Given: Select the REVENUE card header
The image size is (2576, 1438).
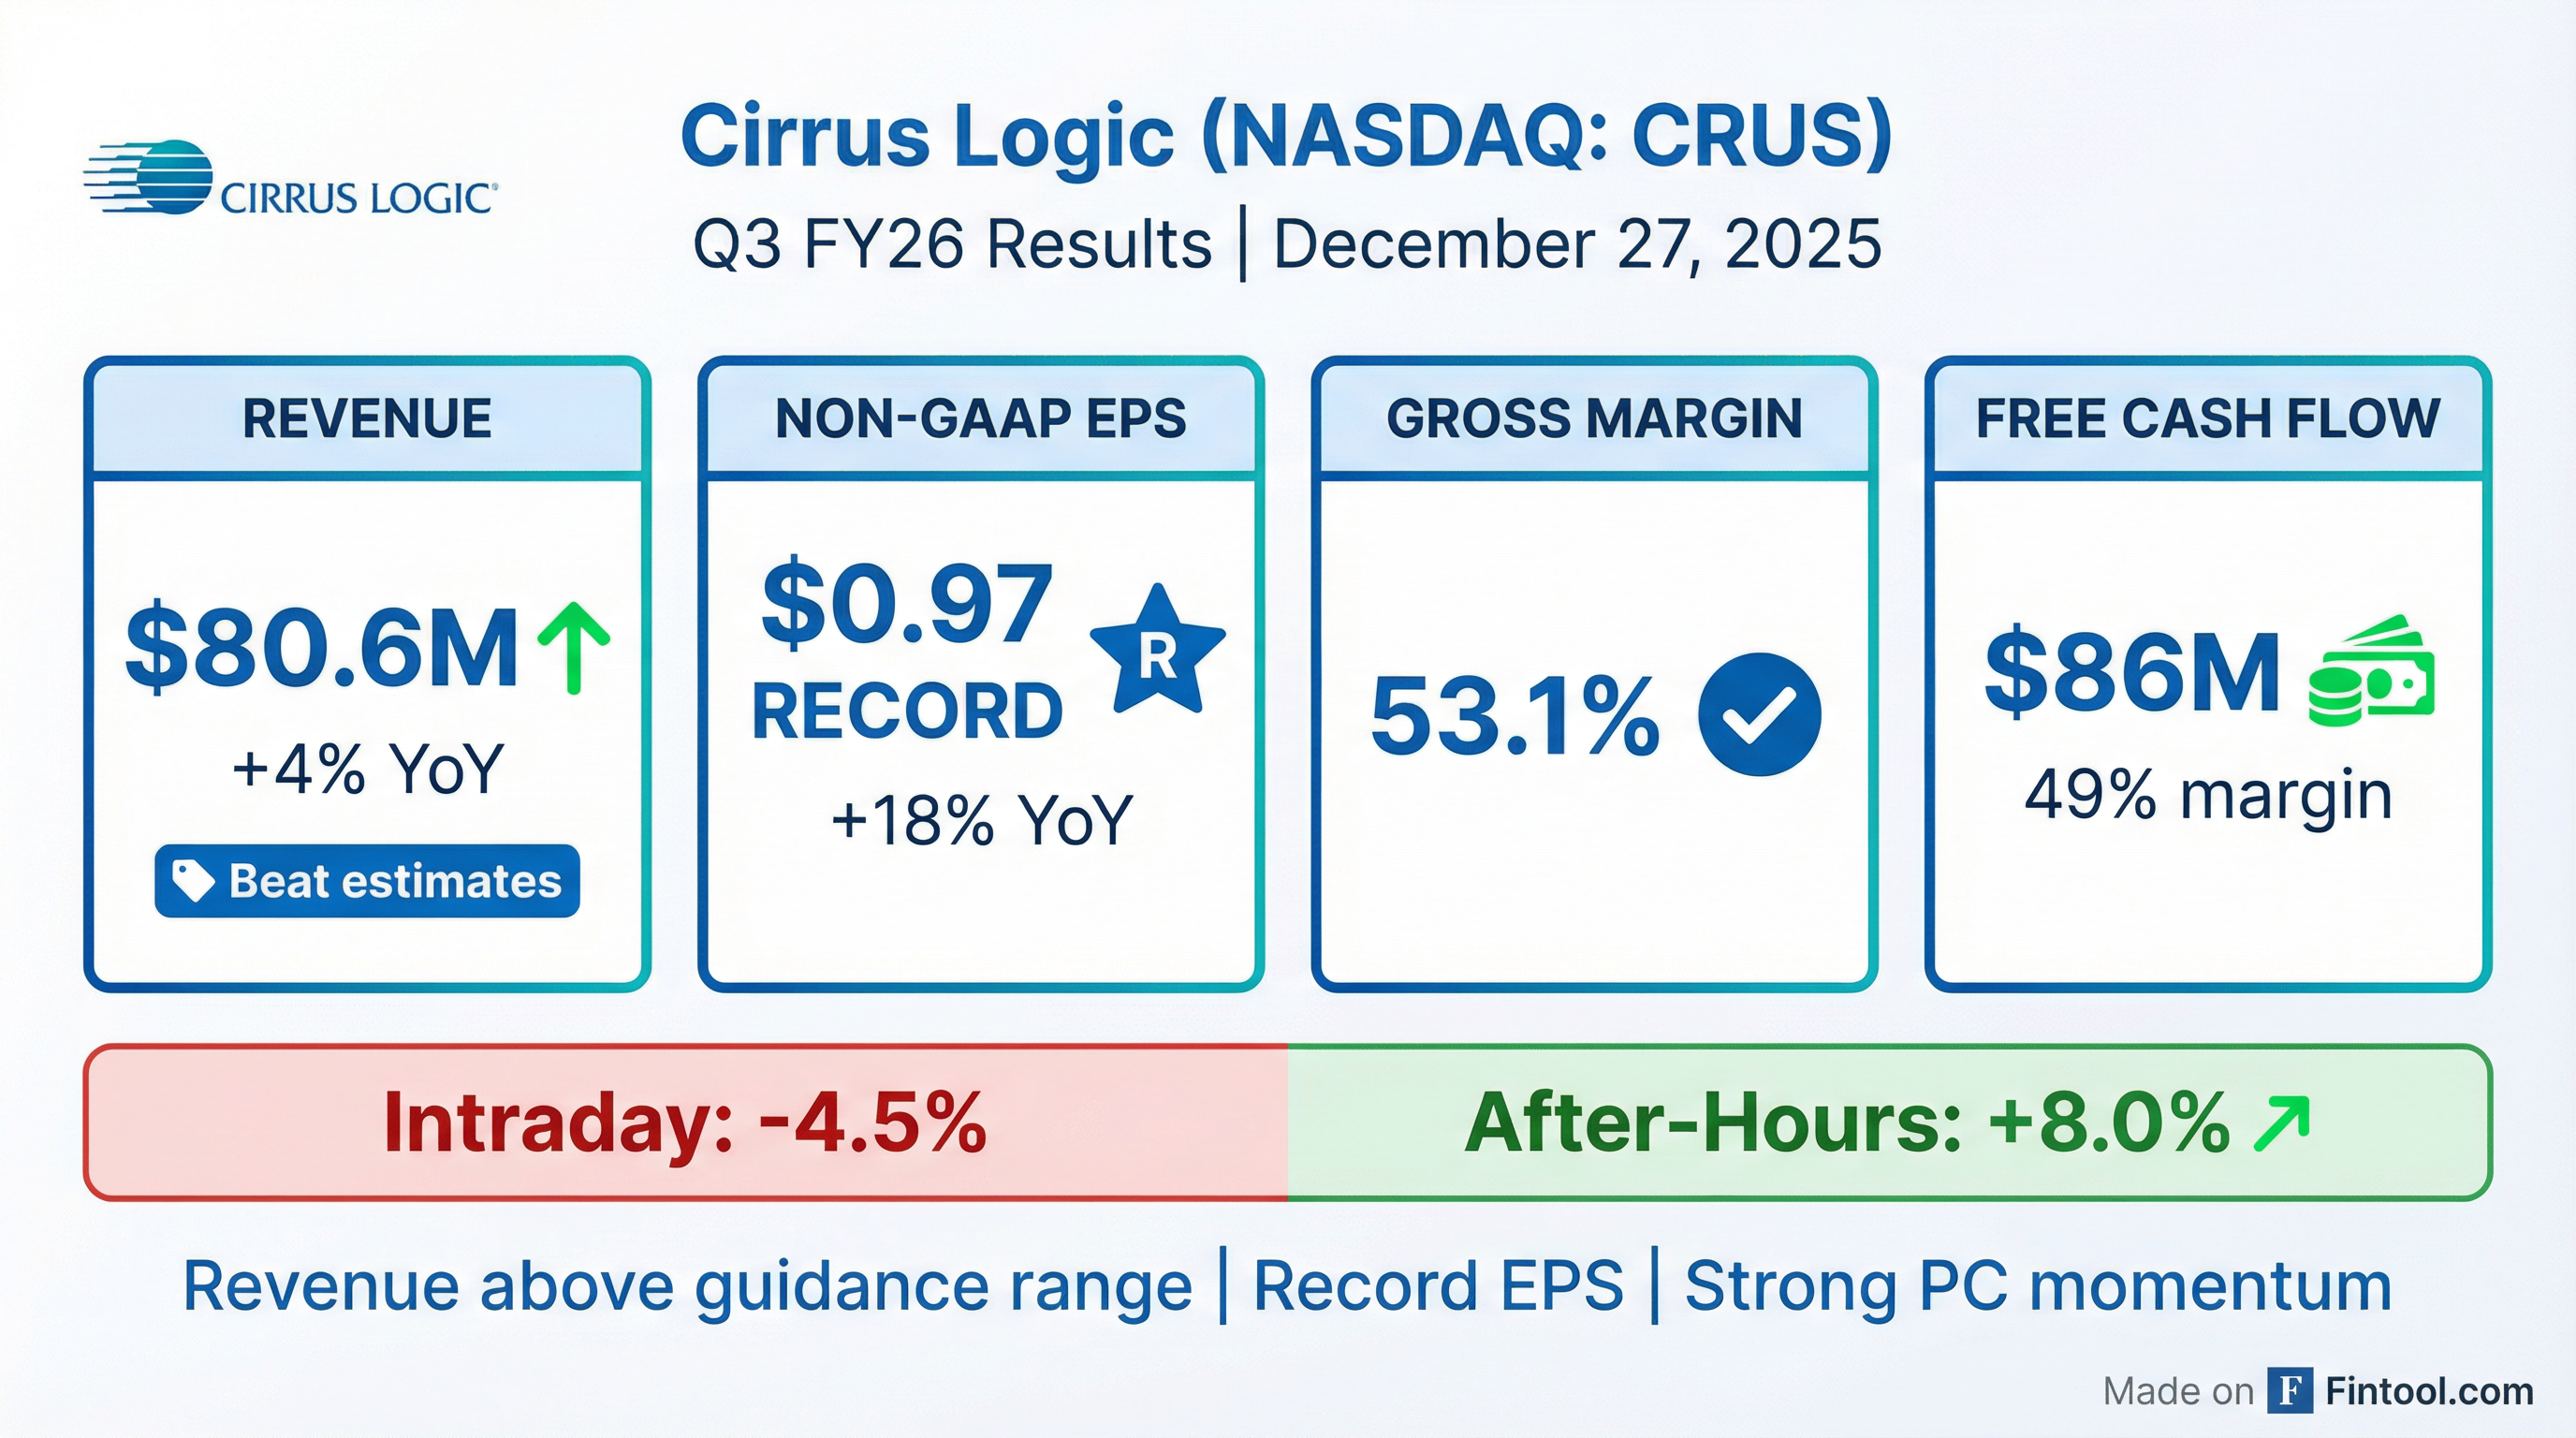Looking at the screenshot, I should coord(367,418).
